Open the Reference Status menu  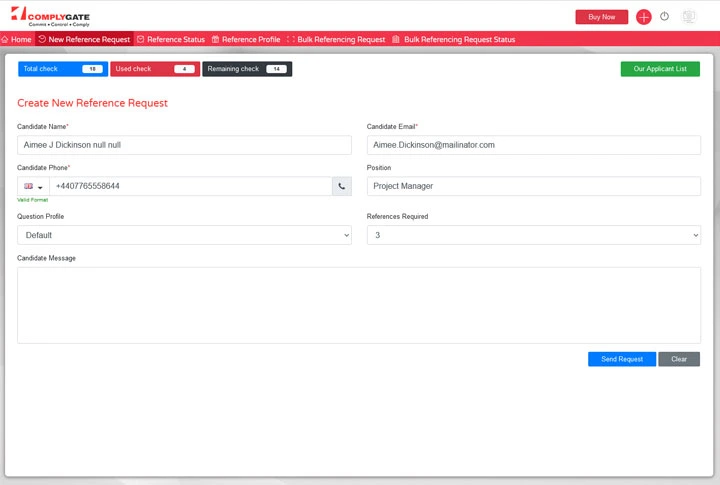(171, 39)
